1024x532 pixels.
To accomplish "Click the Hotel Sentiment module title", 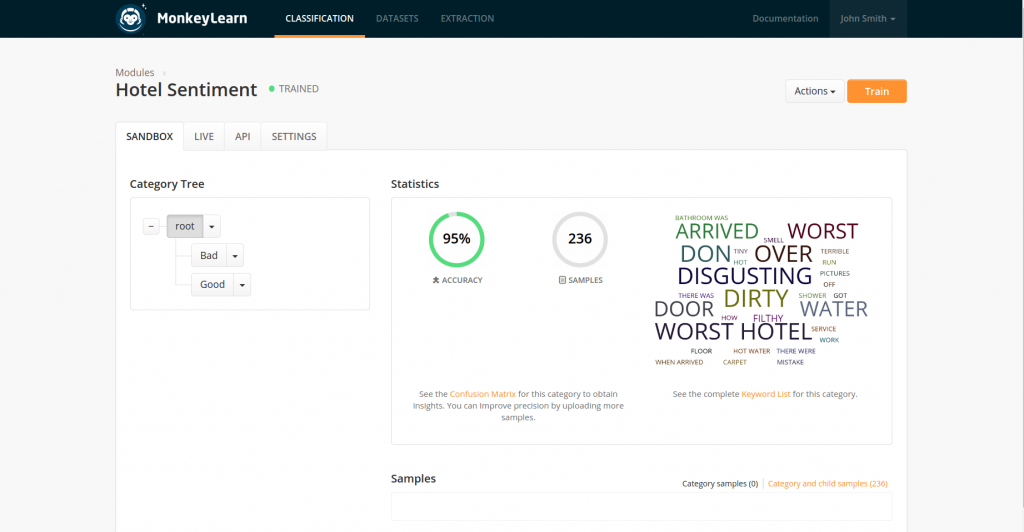I will [186, 89].
